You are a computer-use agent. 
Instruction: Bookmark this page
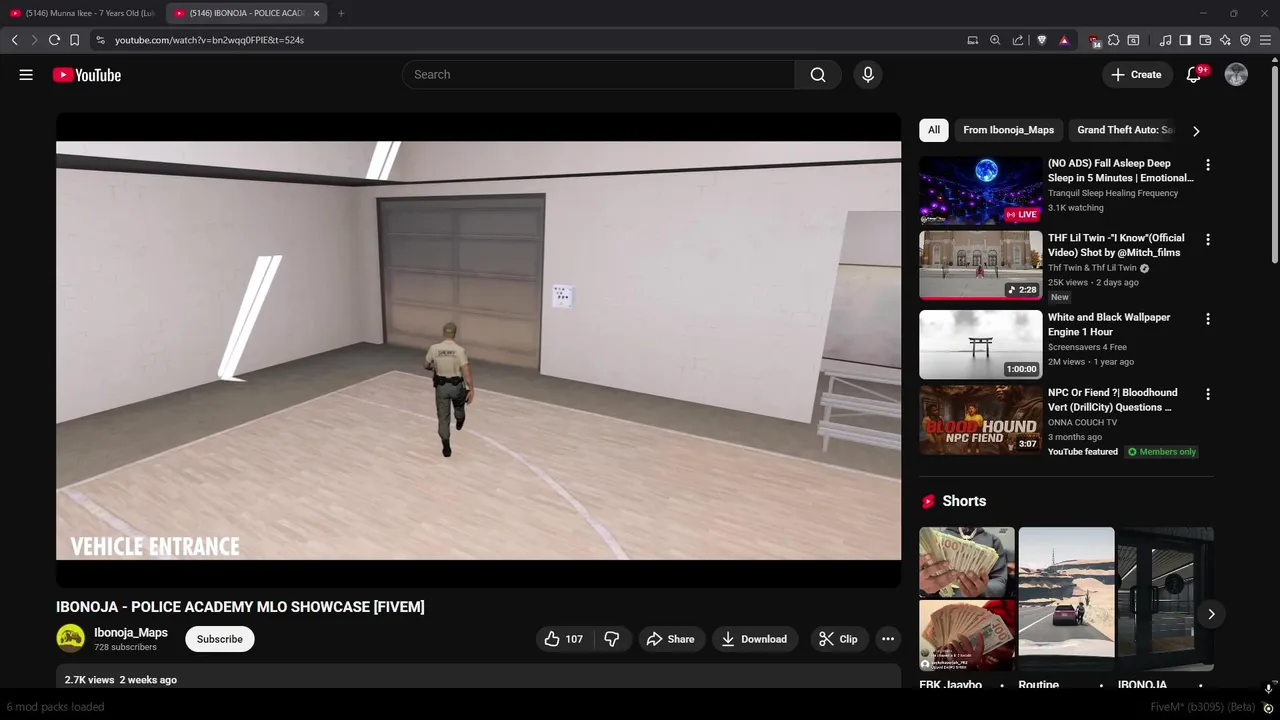click(74, 40)
